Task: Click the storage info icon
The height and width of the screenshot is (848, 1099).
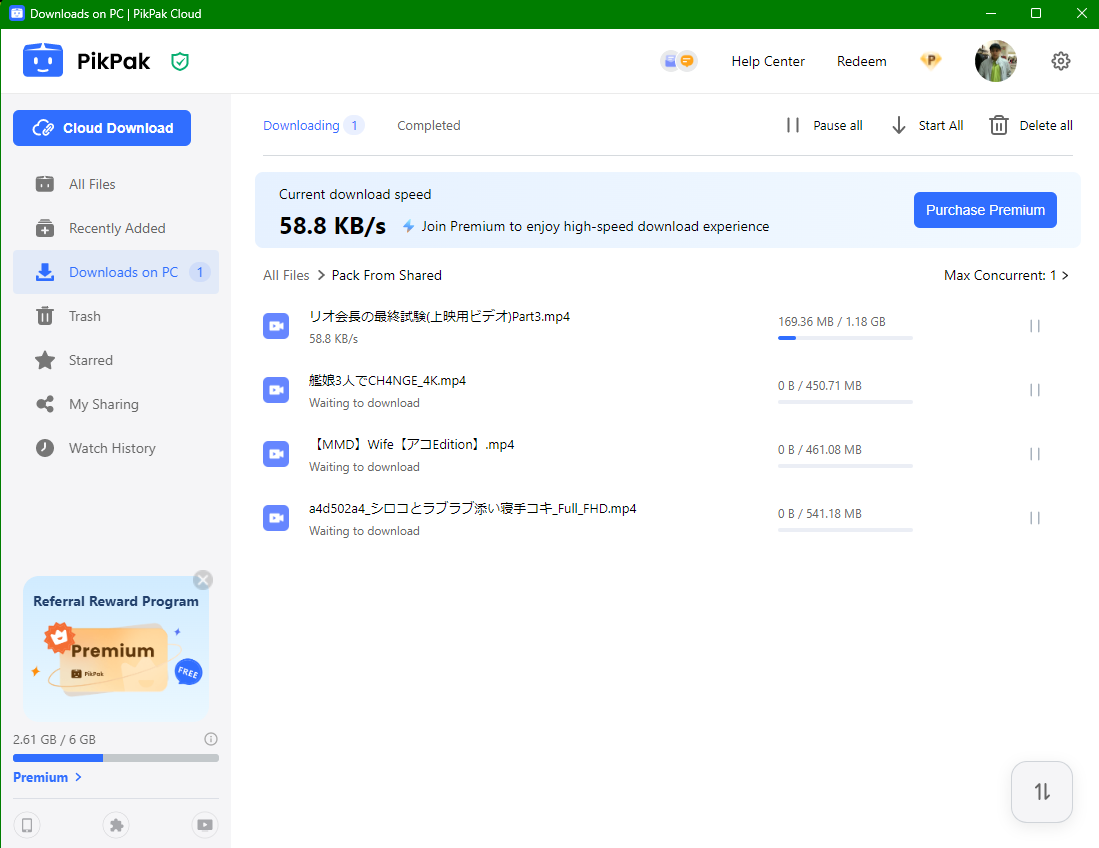Action: (x=211, y=740)
